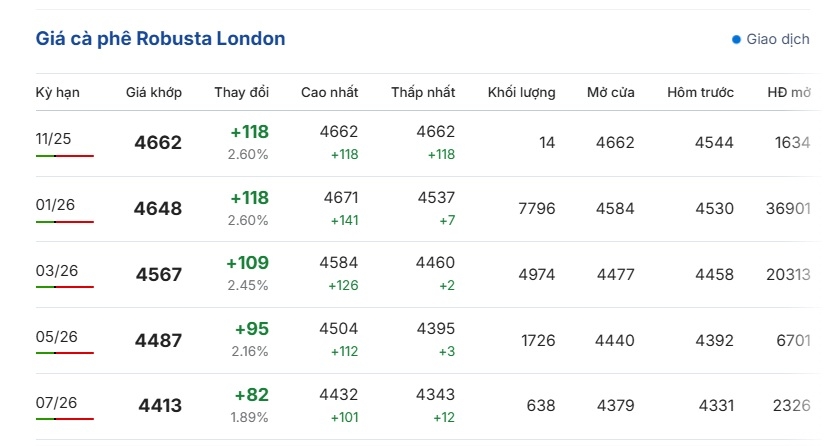Viewport: 840px width, 446px height.
Task: Click the Hôm trước column header
Action: pyautogui.click(x=700, y=92)
